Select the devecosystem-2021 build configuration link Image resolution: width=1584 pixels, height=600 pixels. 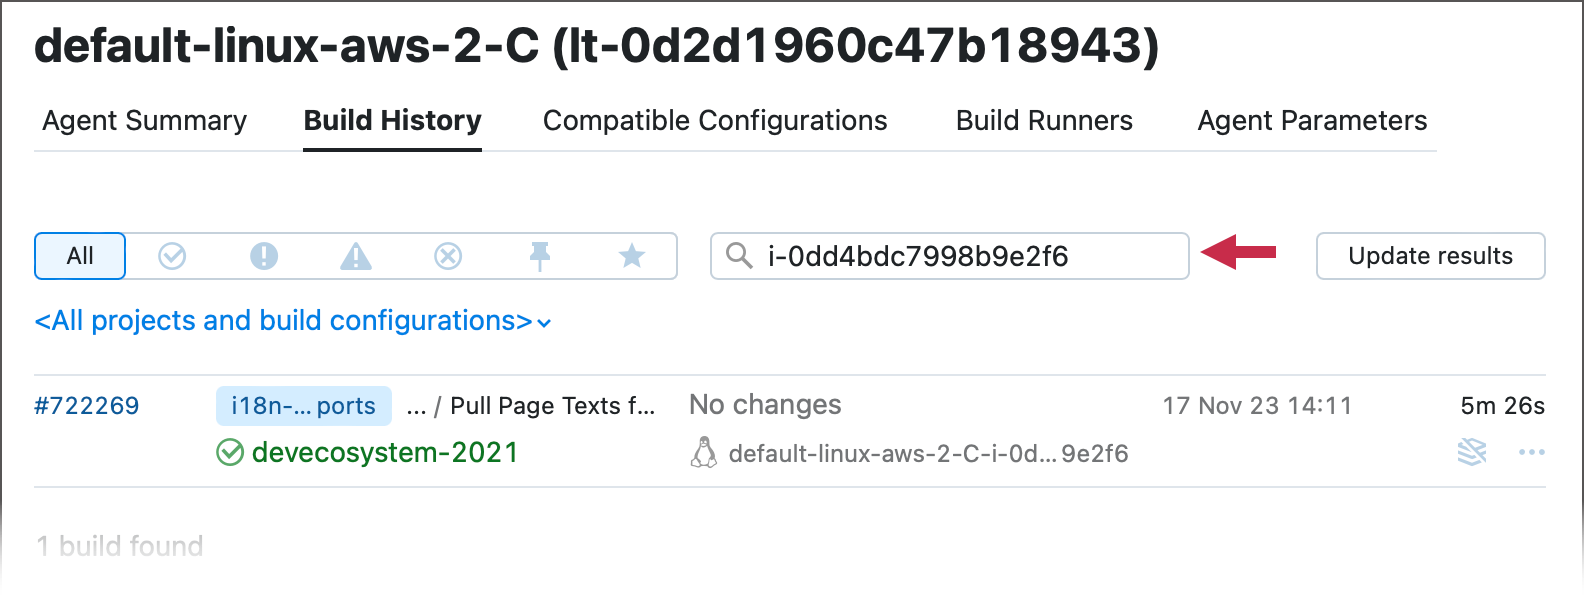coord(384,452)
